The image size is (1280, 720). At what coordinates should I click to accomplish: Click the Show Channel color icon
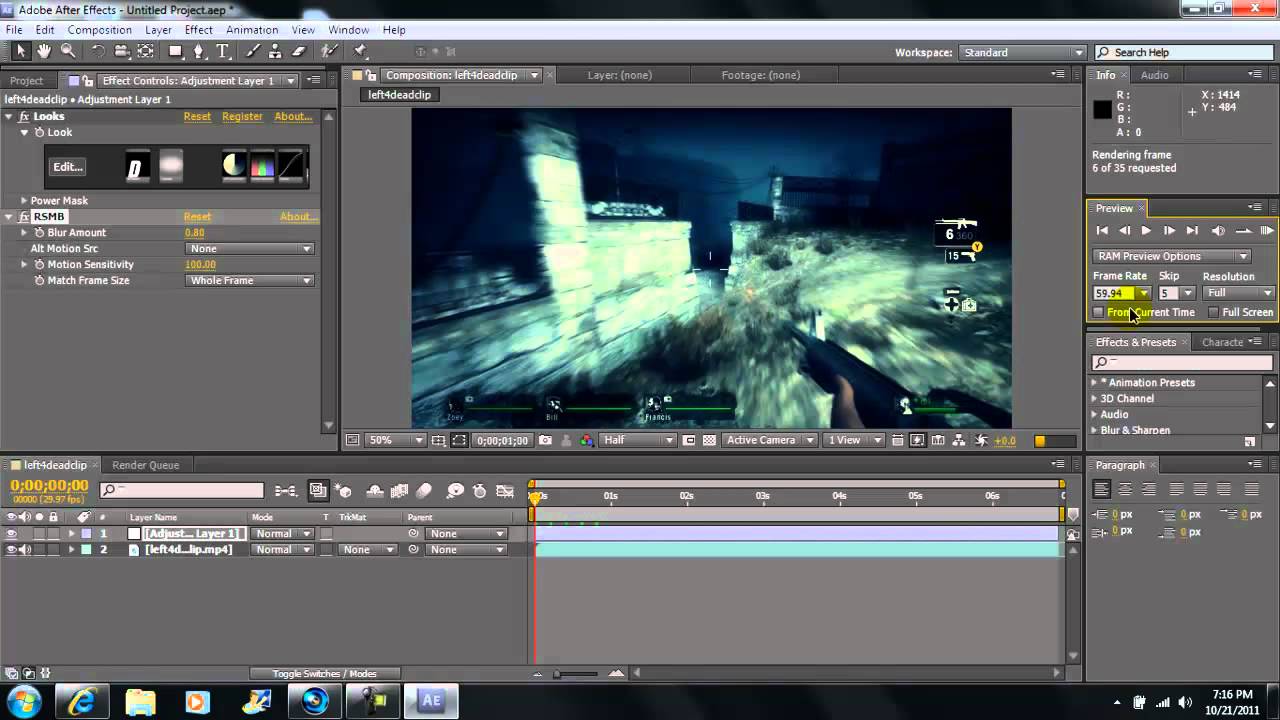point(586,440)
